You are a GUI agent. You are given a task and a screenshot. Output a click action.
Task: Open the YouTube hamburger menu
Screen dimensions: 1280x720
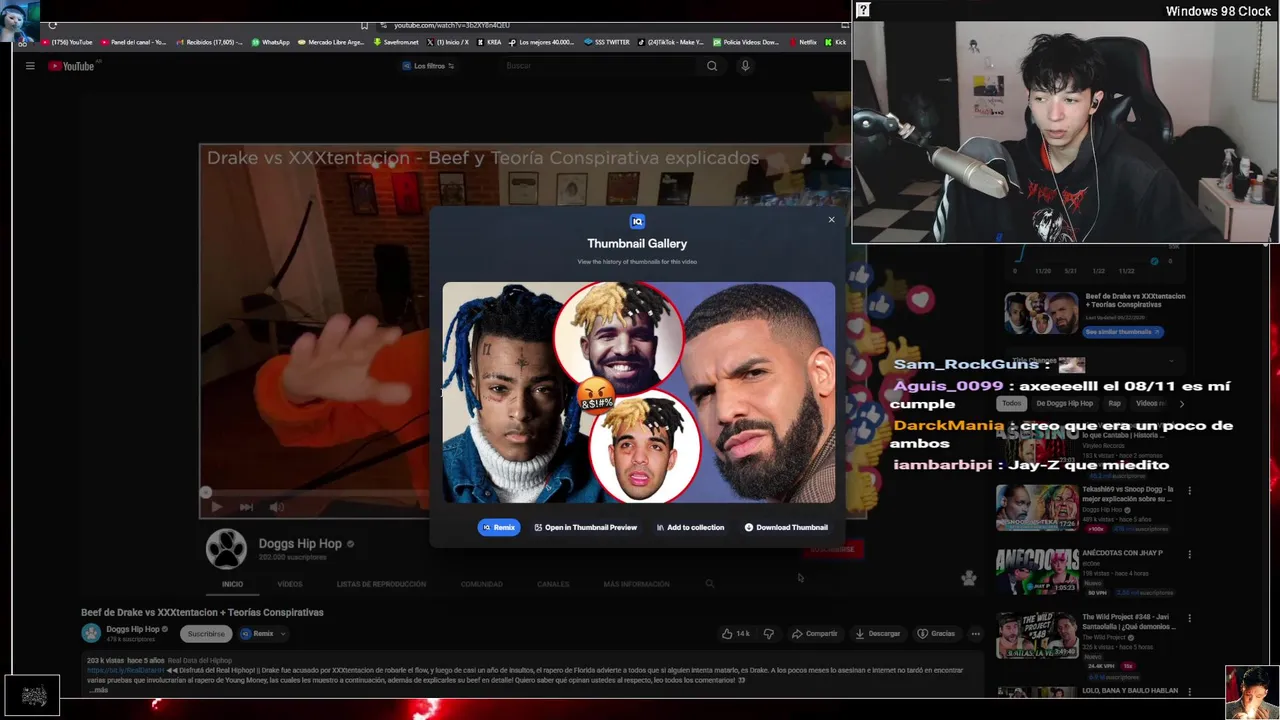tap(30, 66)
